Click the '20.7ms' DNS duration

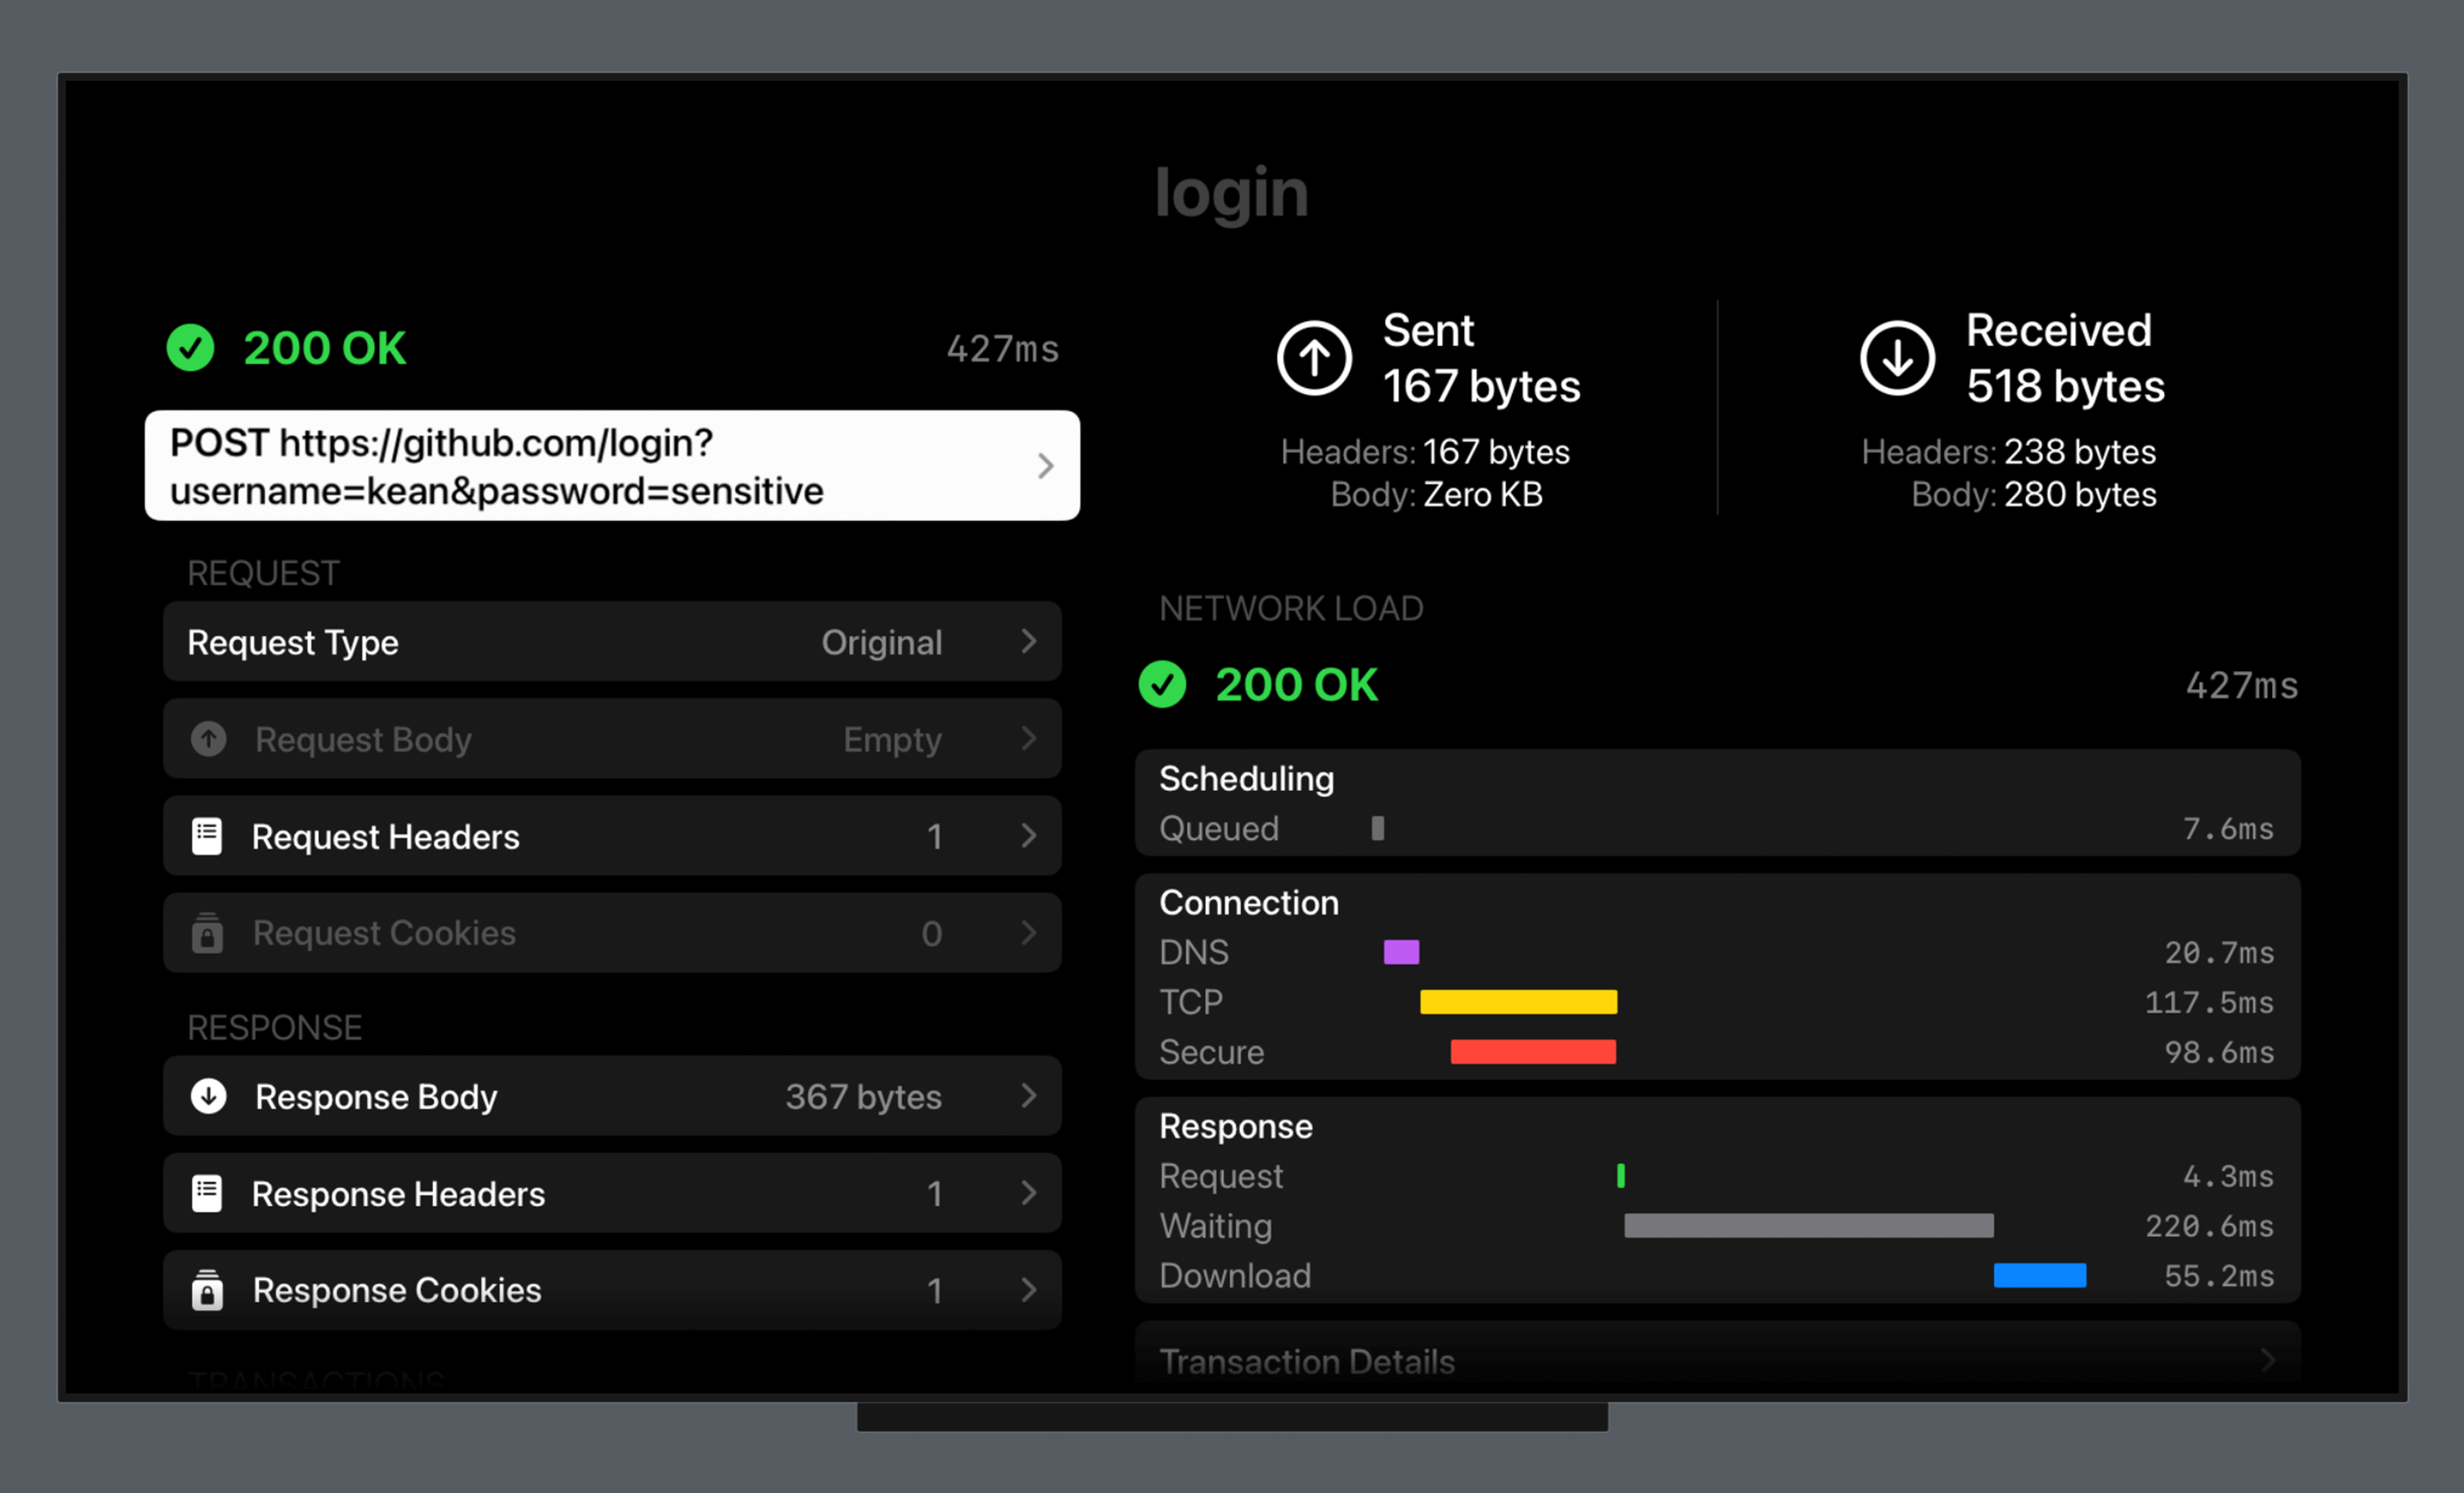coord(2219,952)
